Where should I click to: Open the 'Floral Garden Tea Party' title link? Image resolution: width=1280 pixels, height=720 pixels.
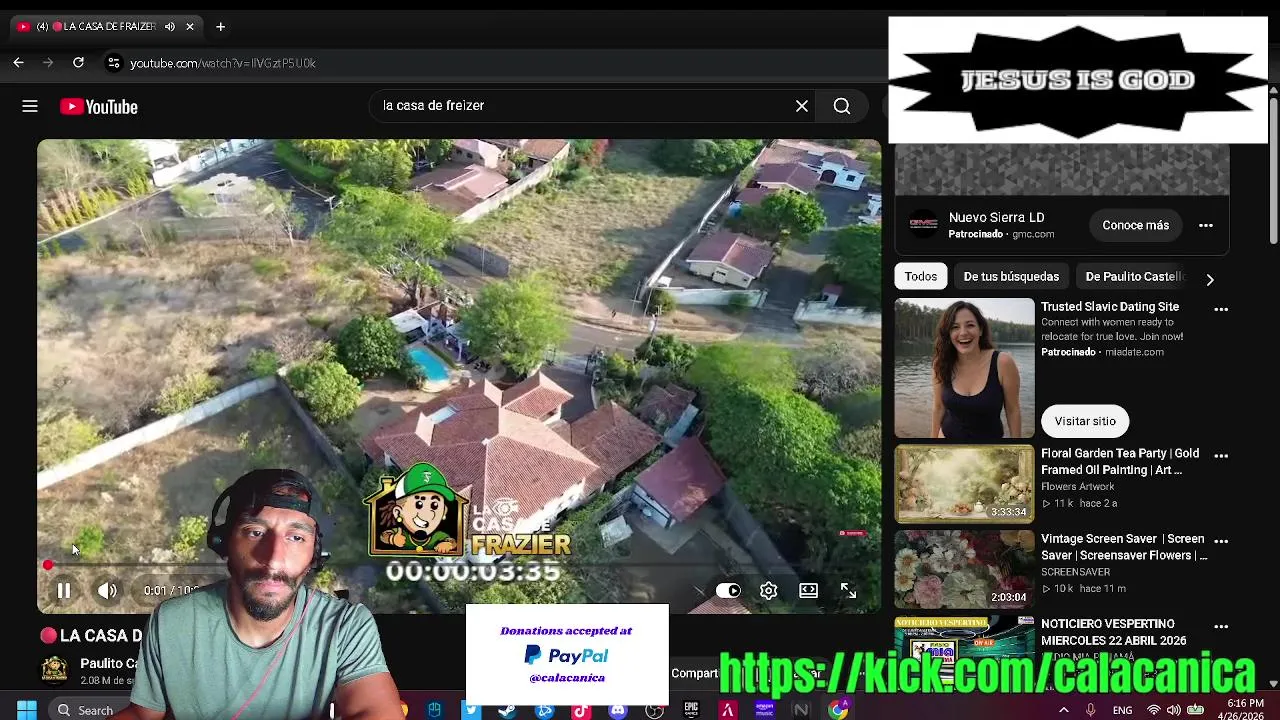click(x=1120, y=462)
